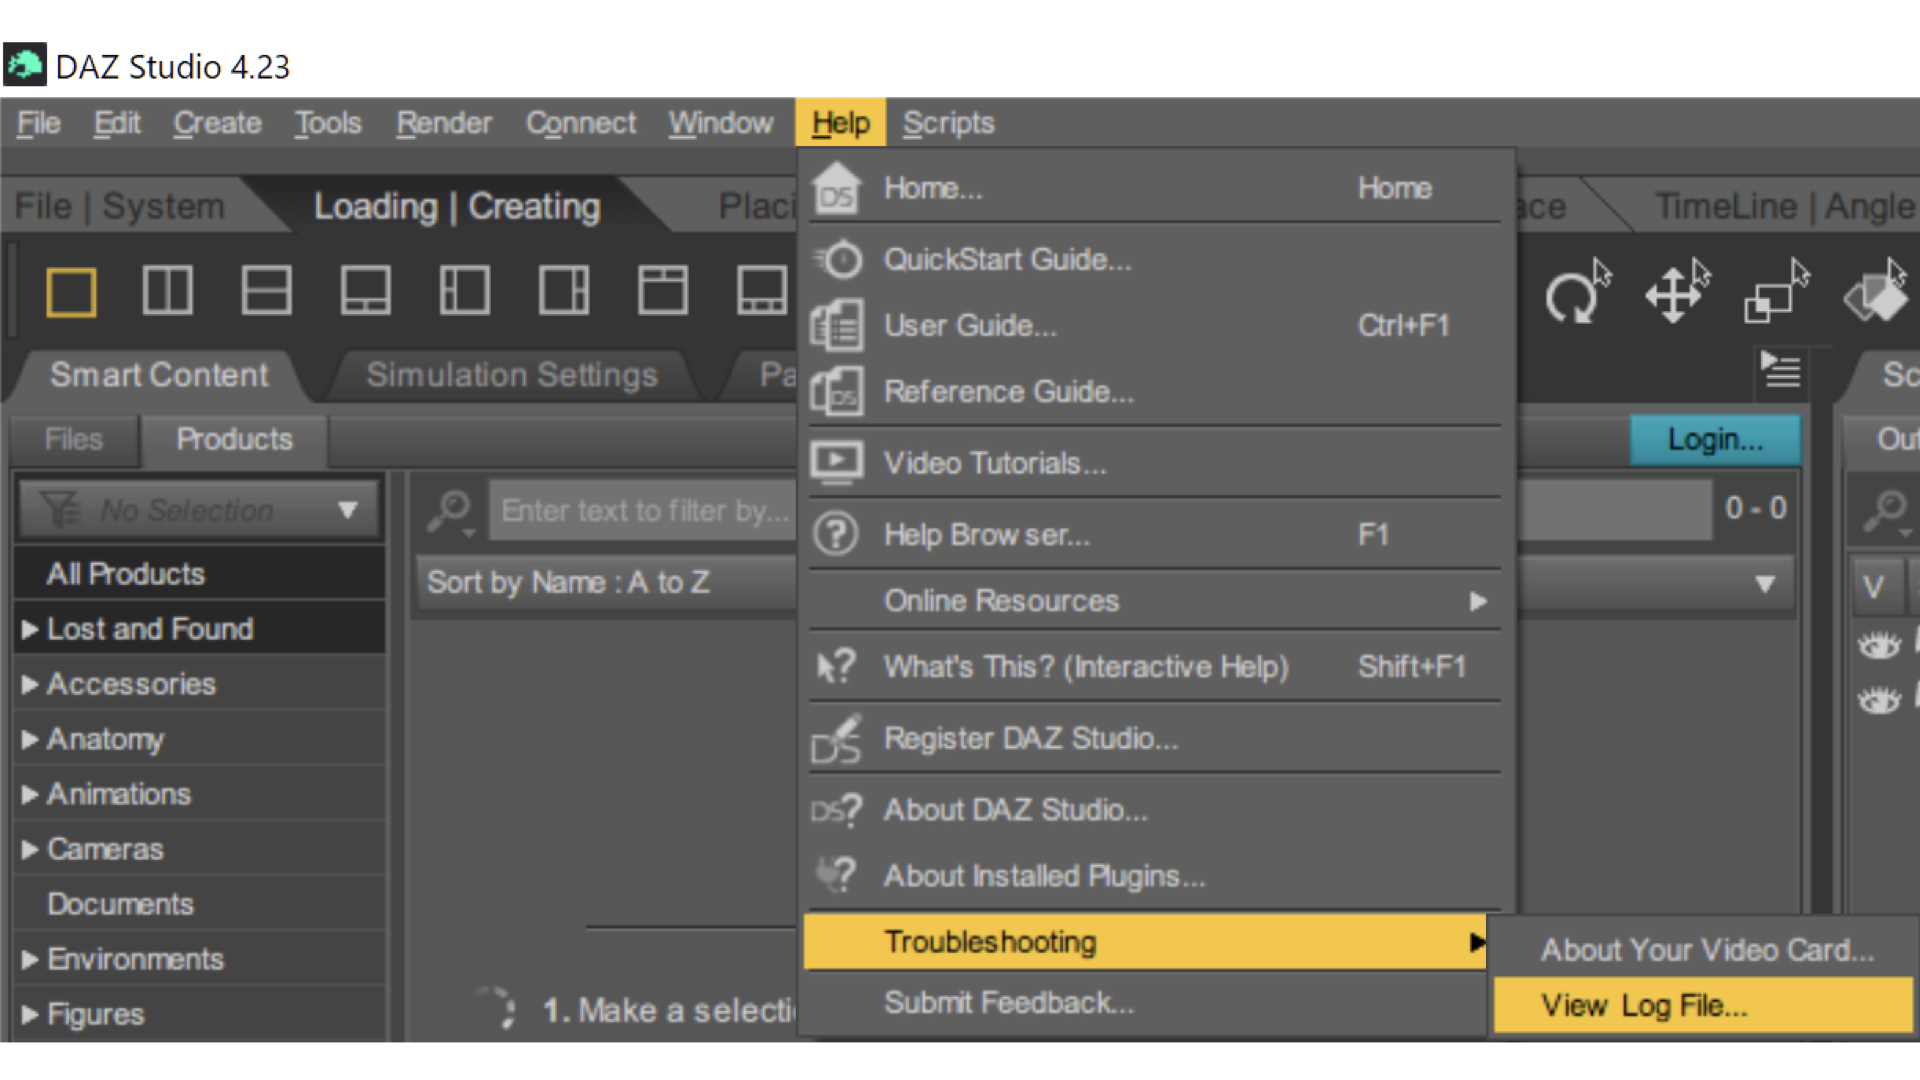Expand the Environments category
Screen dimensions: 1920x1080
click(x=30, y=959)
